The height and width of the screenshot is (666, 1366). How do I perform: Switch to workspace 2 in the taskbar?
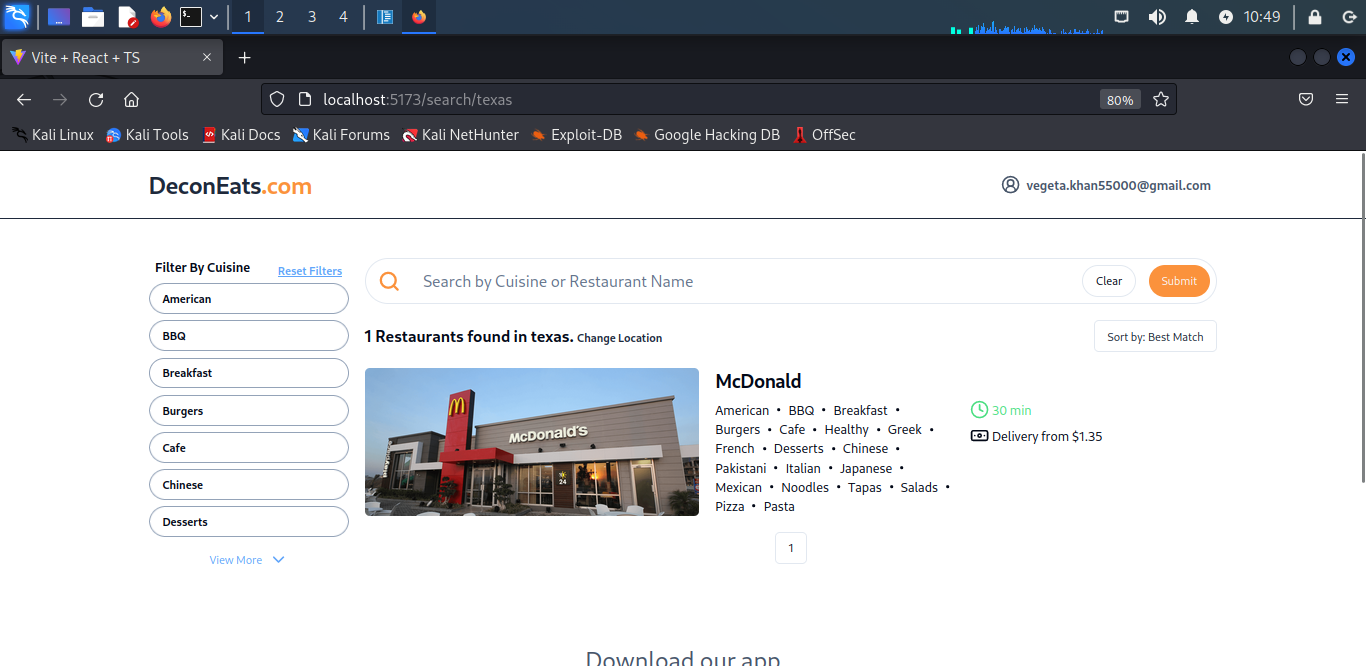coord(279,17)
